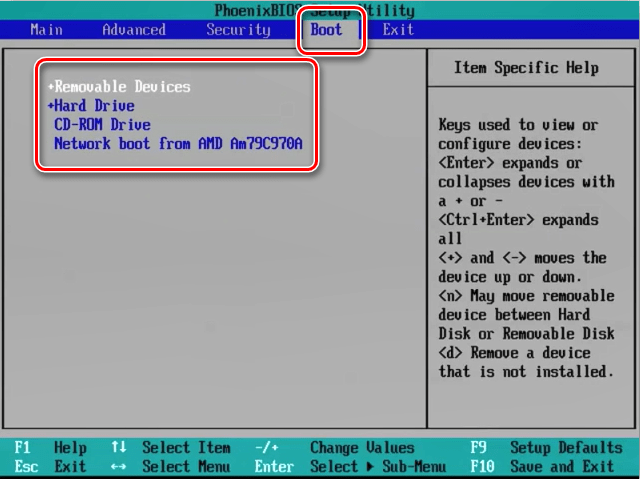Image resolution: width=640 pixels, height=479 pixels.
Task: Select the CD-ROM Drive entry
Action: point(102,124)
